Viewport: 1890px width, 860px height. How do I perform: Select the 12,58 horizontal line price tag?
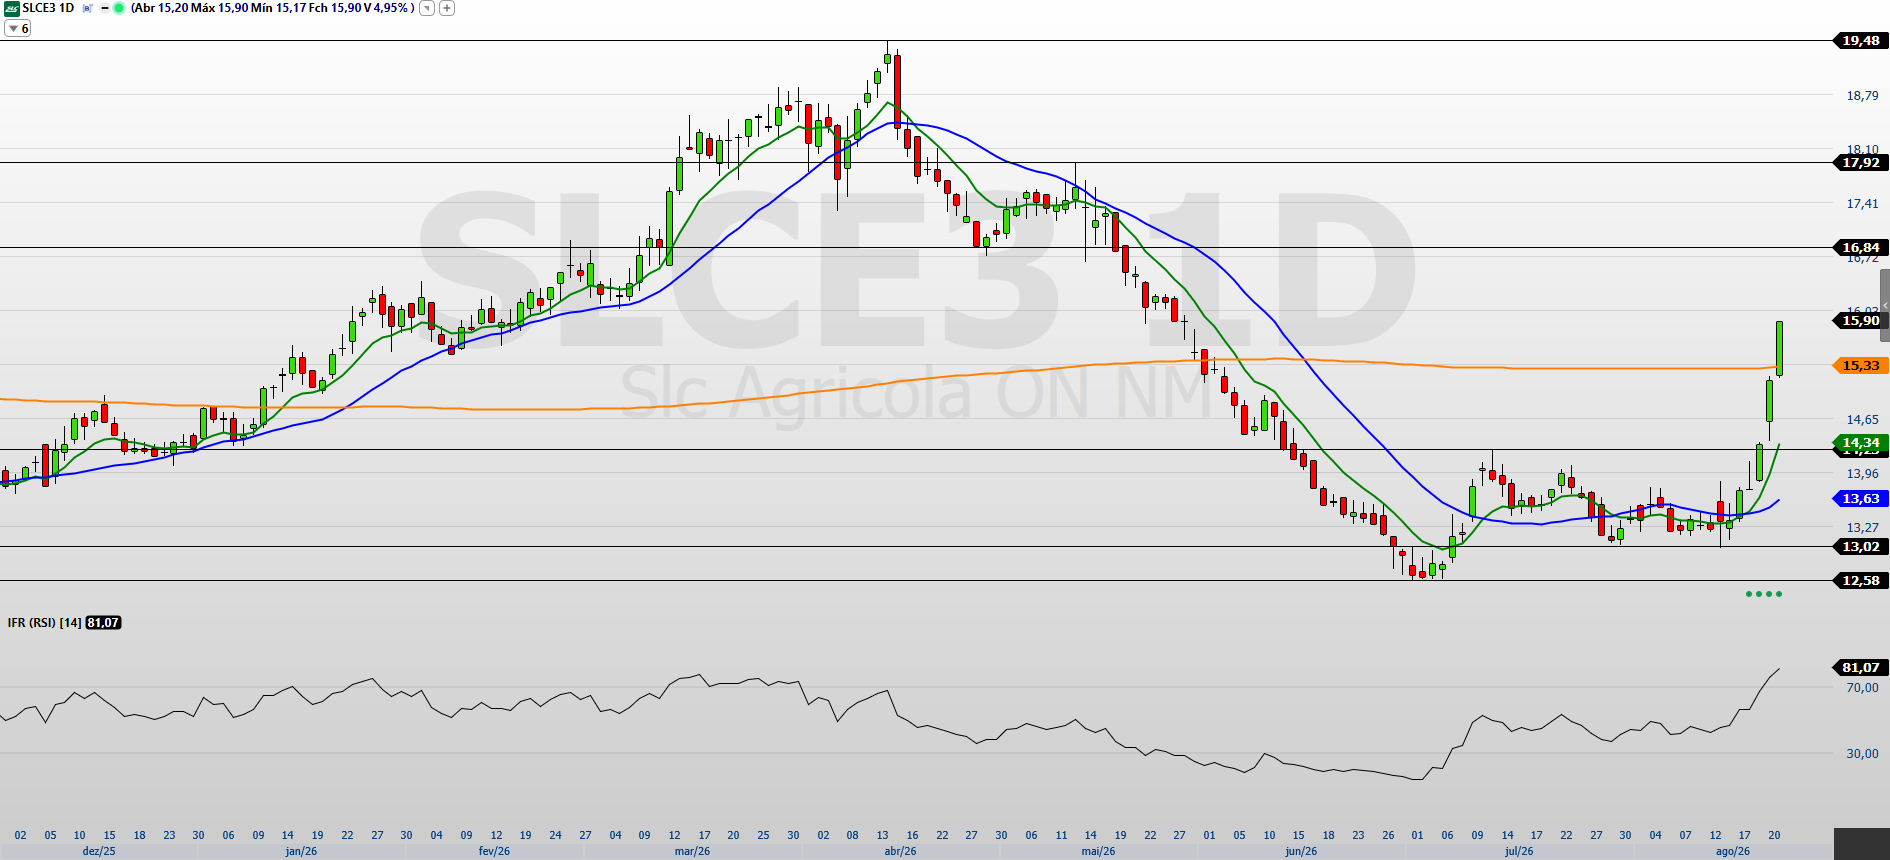pyautogui.click(x=1860, y=581)
